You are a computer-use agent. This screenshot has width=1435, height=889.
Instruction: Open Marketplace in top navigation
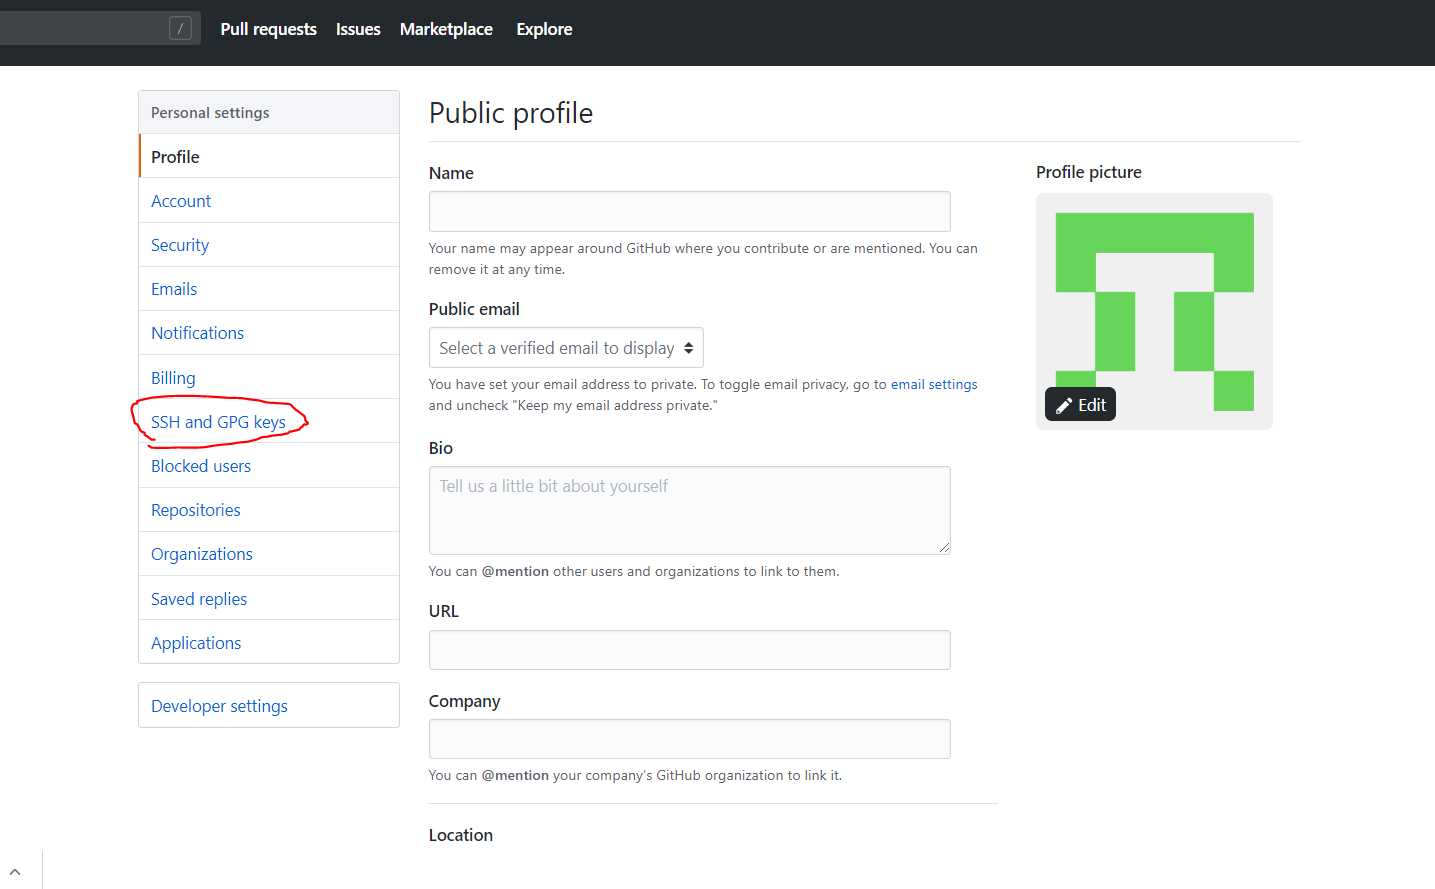click(446, 29)
